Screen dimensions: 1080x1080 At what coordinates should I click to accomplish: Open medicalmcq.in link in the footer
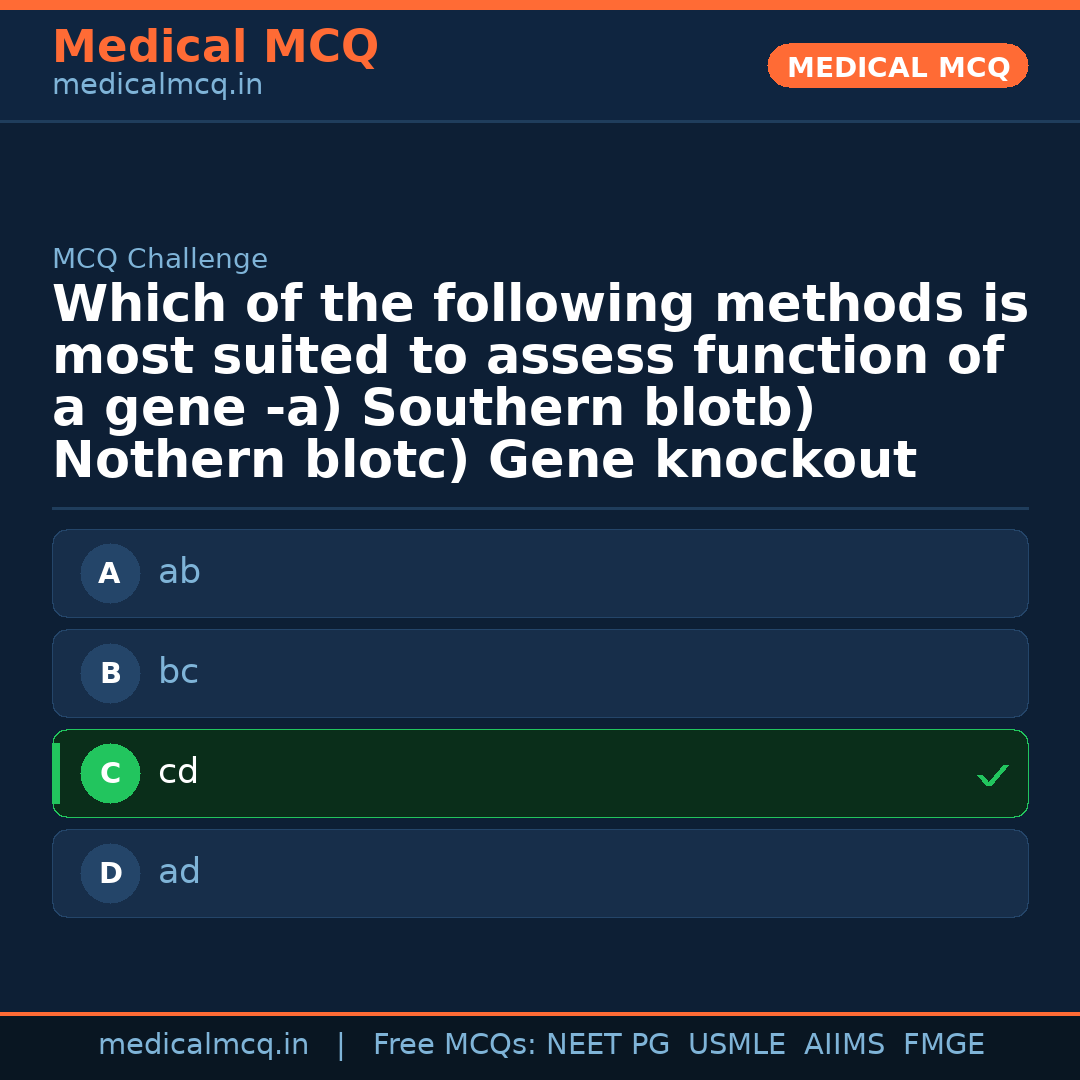[x=204, y=1043]
